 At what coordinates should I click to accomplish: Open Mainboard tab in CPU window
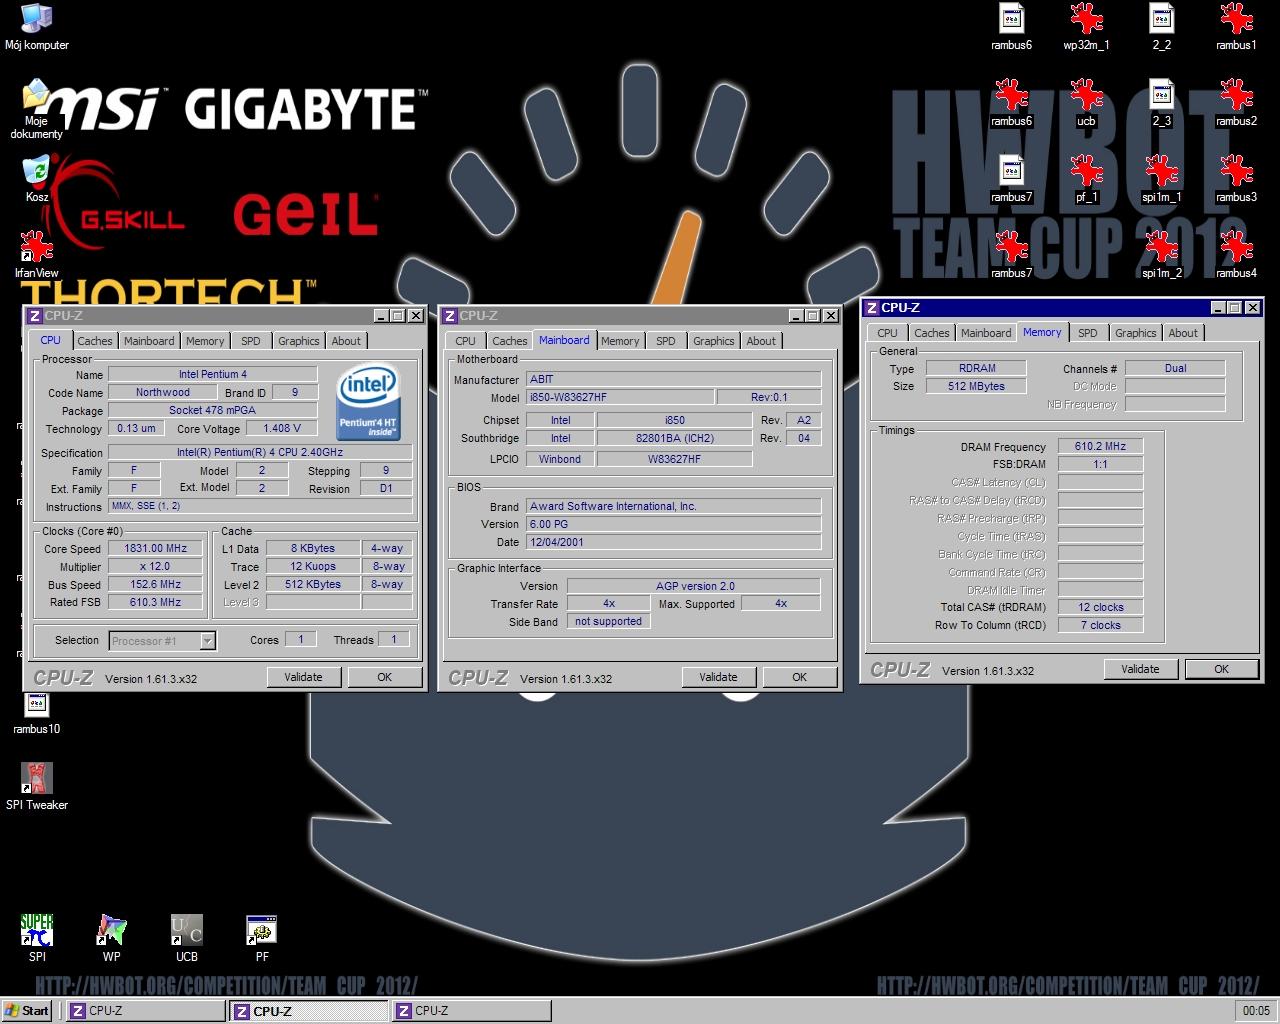(149, 341)
